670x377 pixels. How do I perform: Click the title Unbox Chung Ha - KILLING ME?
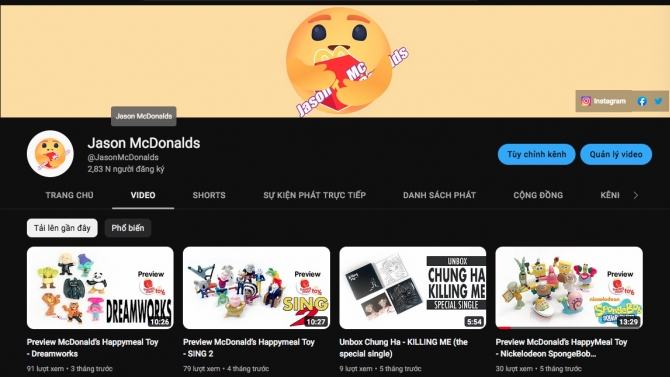tap(403, 348)
